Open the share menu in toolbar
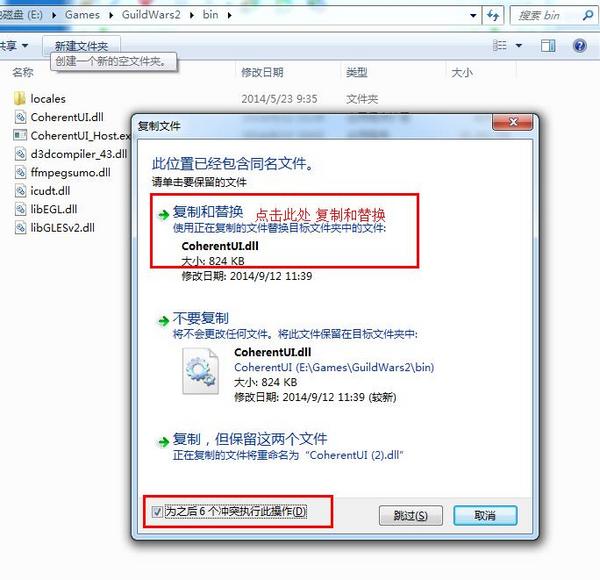 (x=15, y=46)
